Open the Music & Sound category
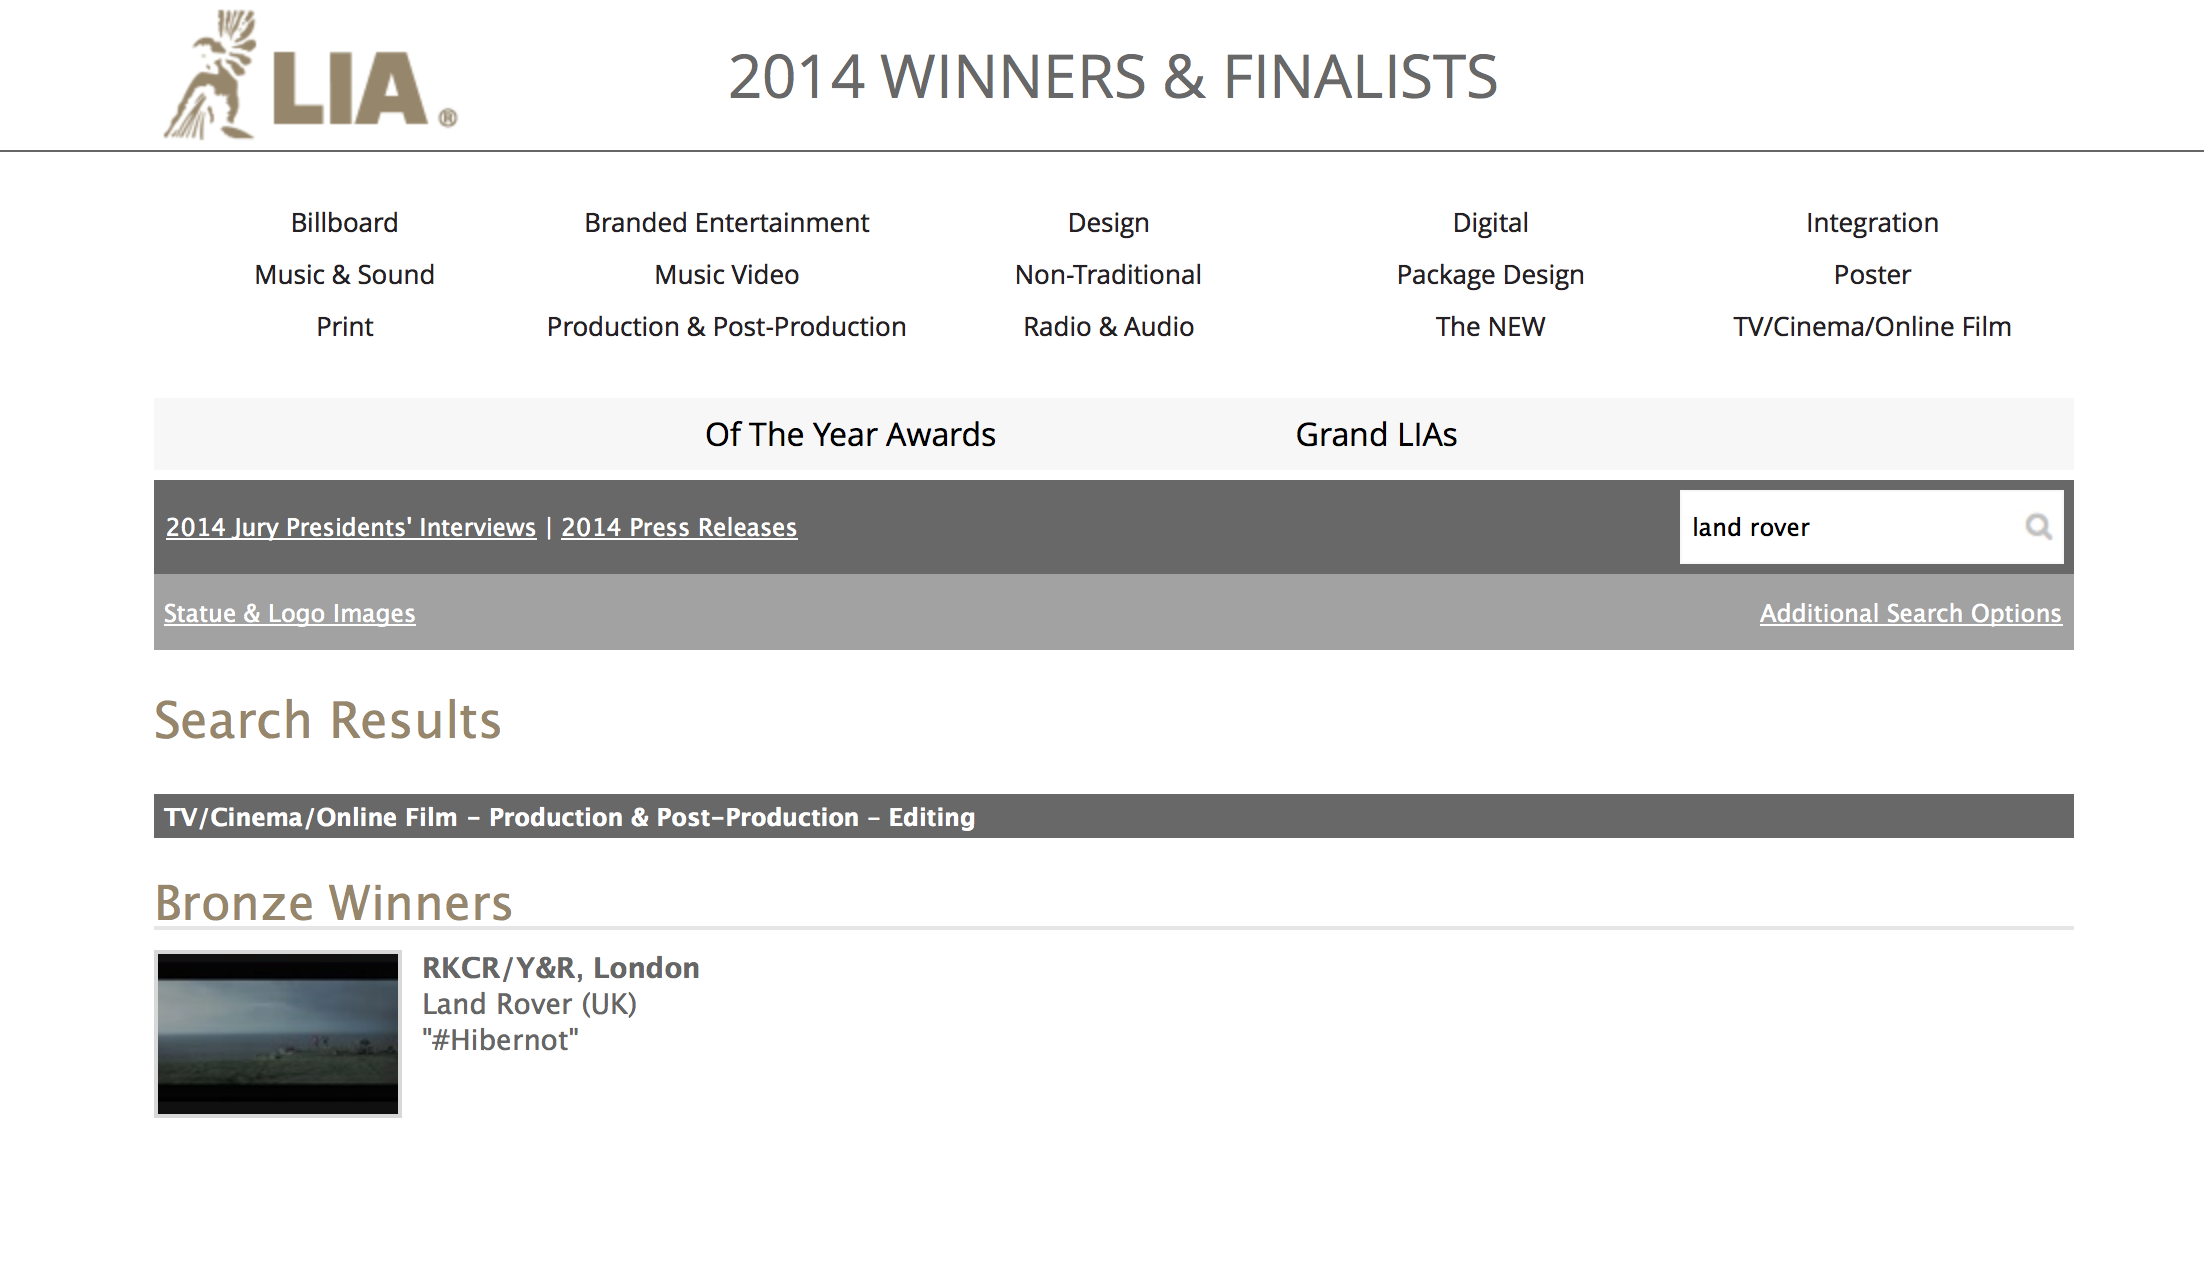This screenshot has width=2204, height=1272. (344, 274)
